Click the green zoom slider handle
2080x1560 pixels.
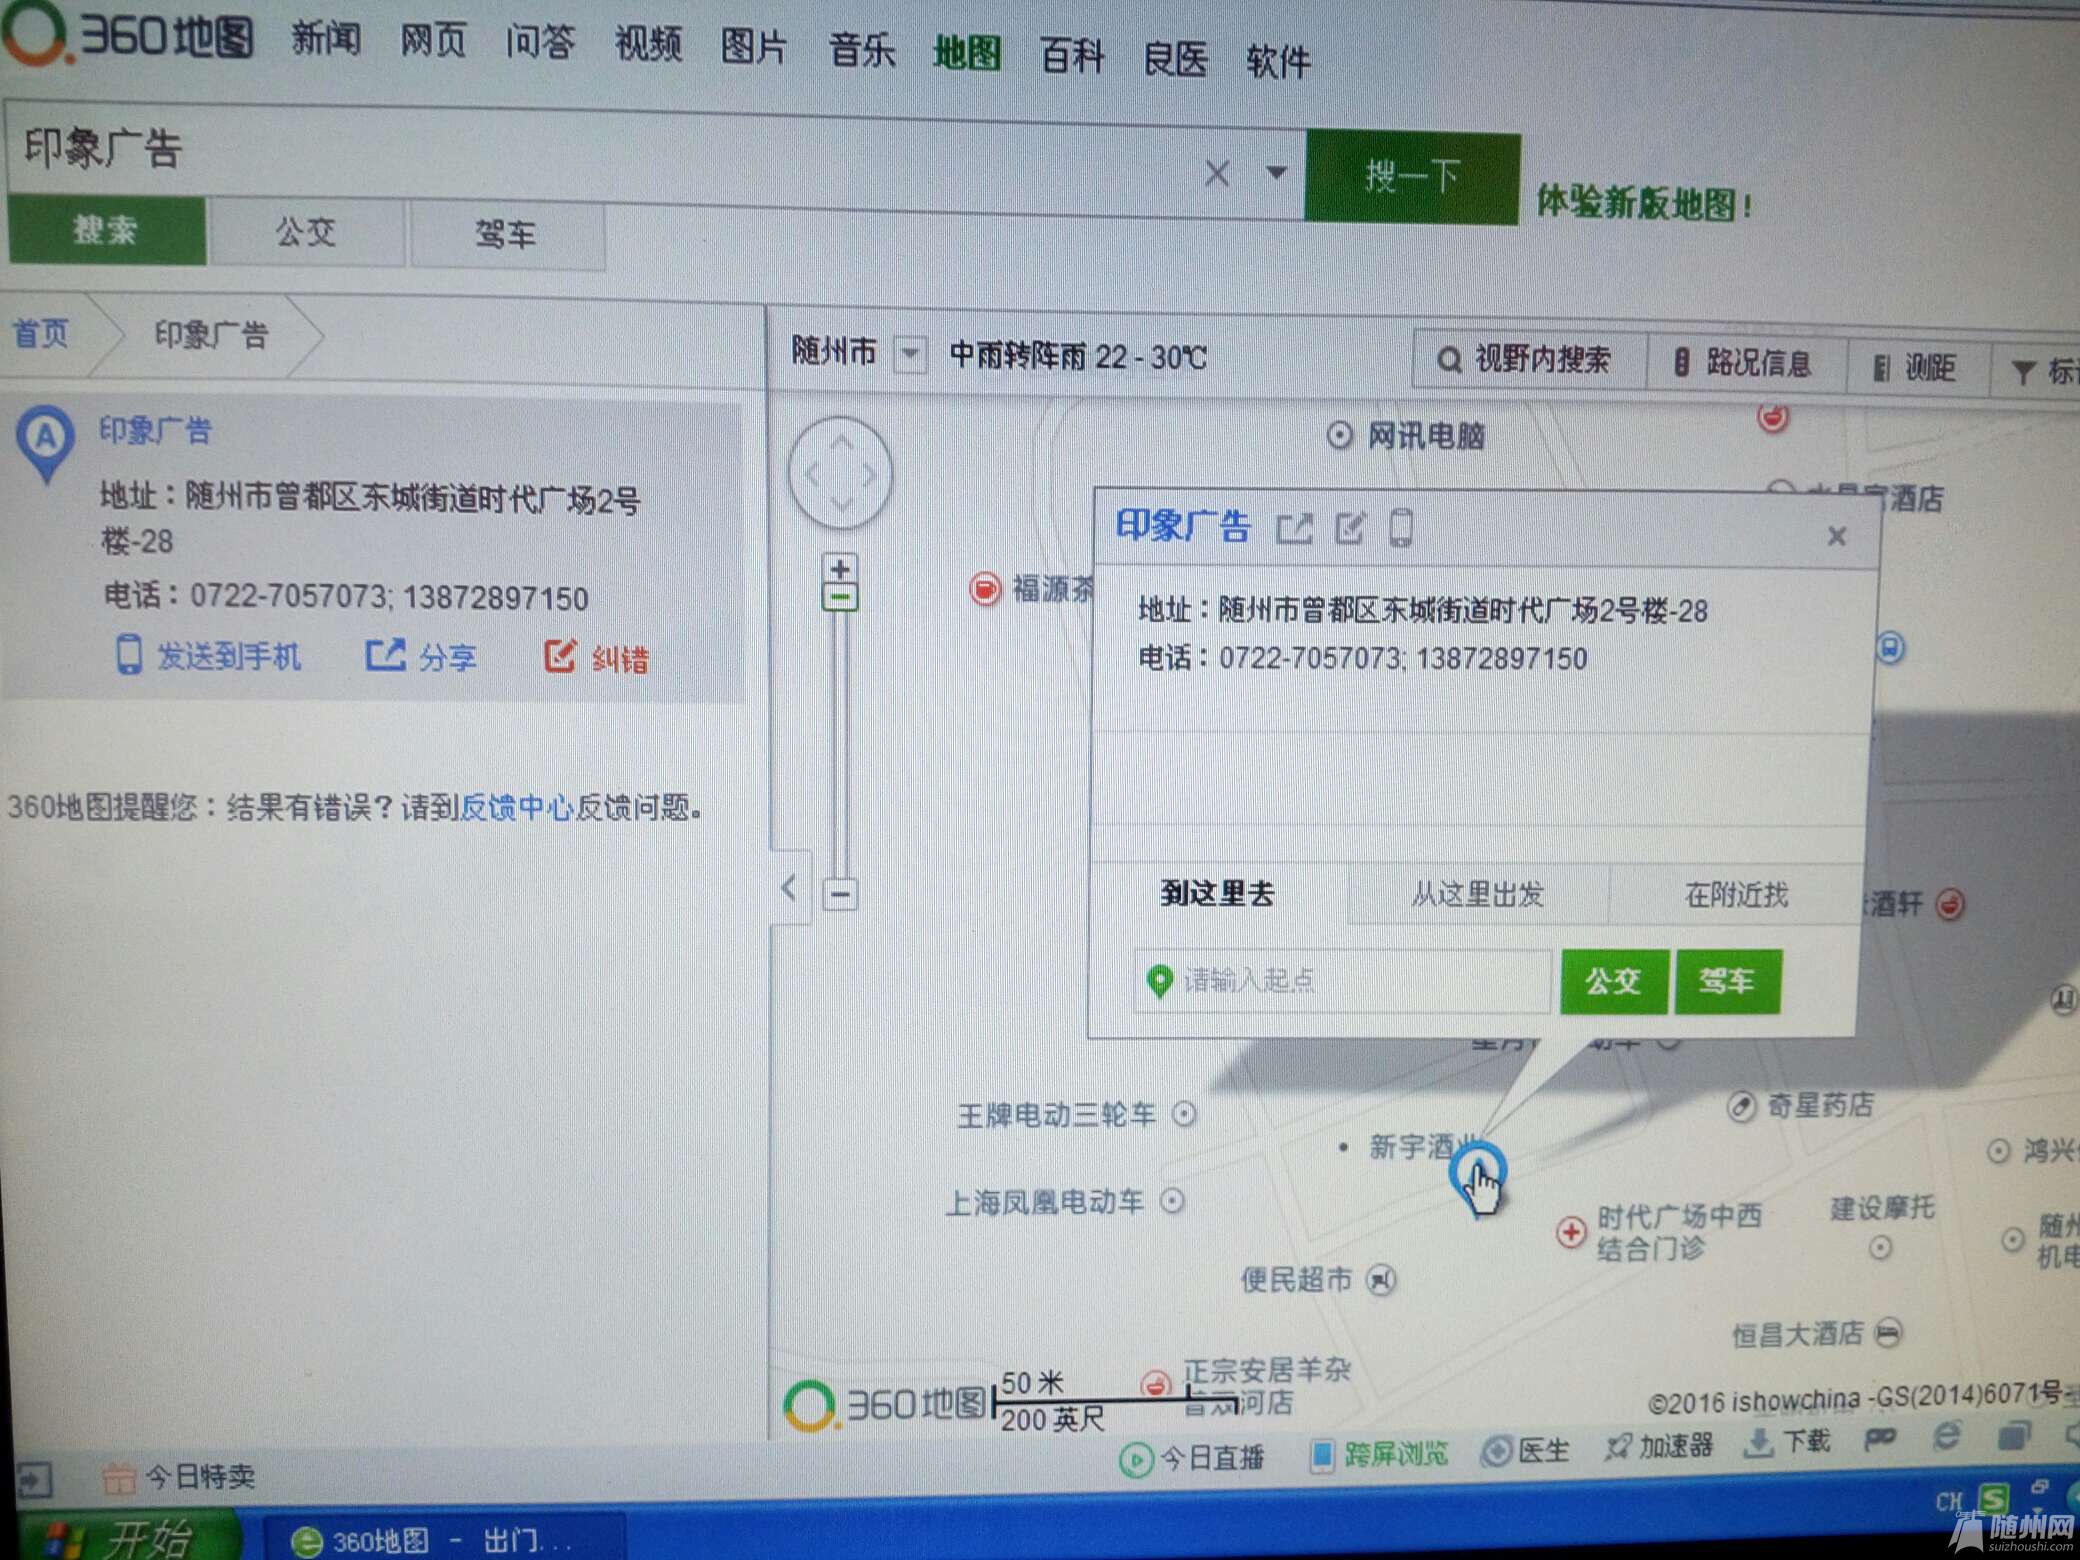tap(840, 598)
